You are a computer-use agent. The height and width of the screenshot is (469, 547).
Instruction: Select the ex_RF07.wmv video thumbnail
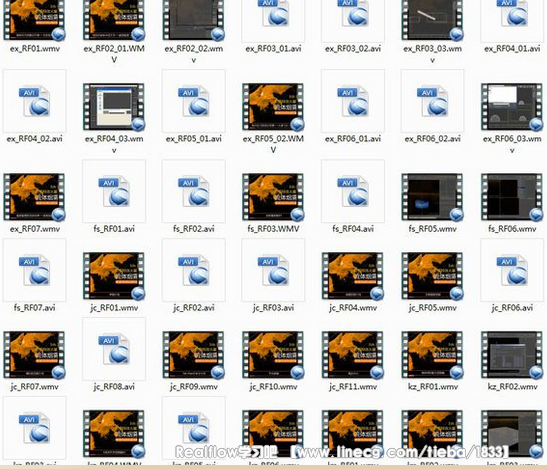click(34, 197)
